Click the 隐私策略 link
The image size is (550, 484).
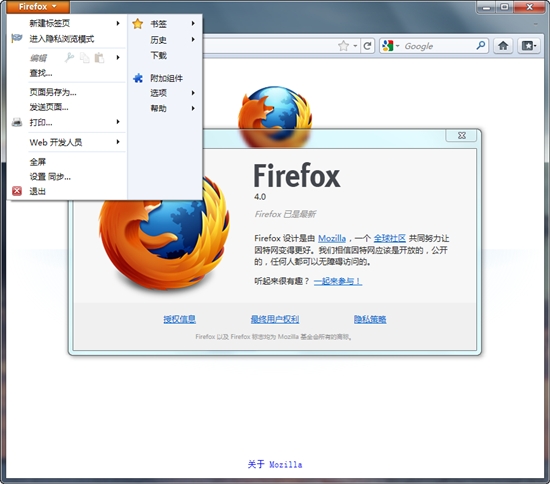370,319
